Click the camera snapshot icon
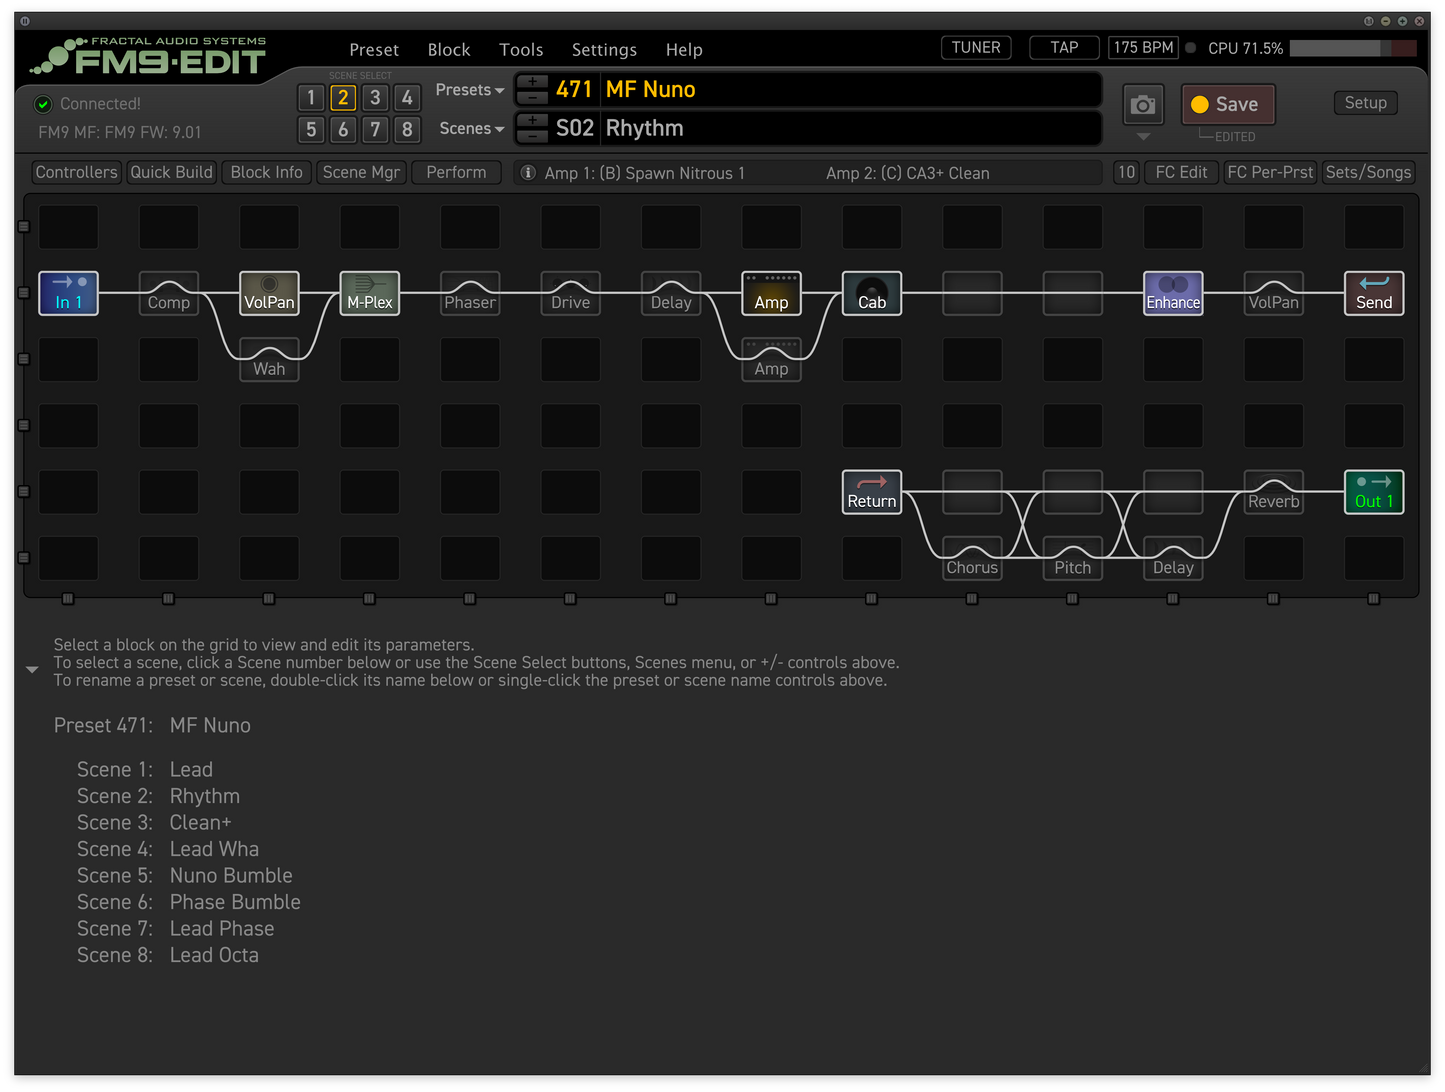Image resolution: width=1445 pixels, height=1092 pixels. pyautogui.click(x=1142, y=105)
